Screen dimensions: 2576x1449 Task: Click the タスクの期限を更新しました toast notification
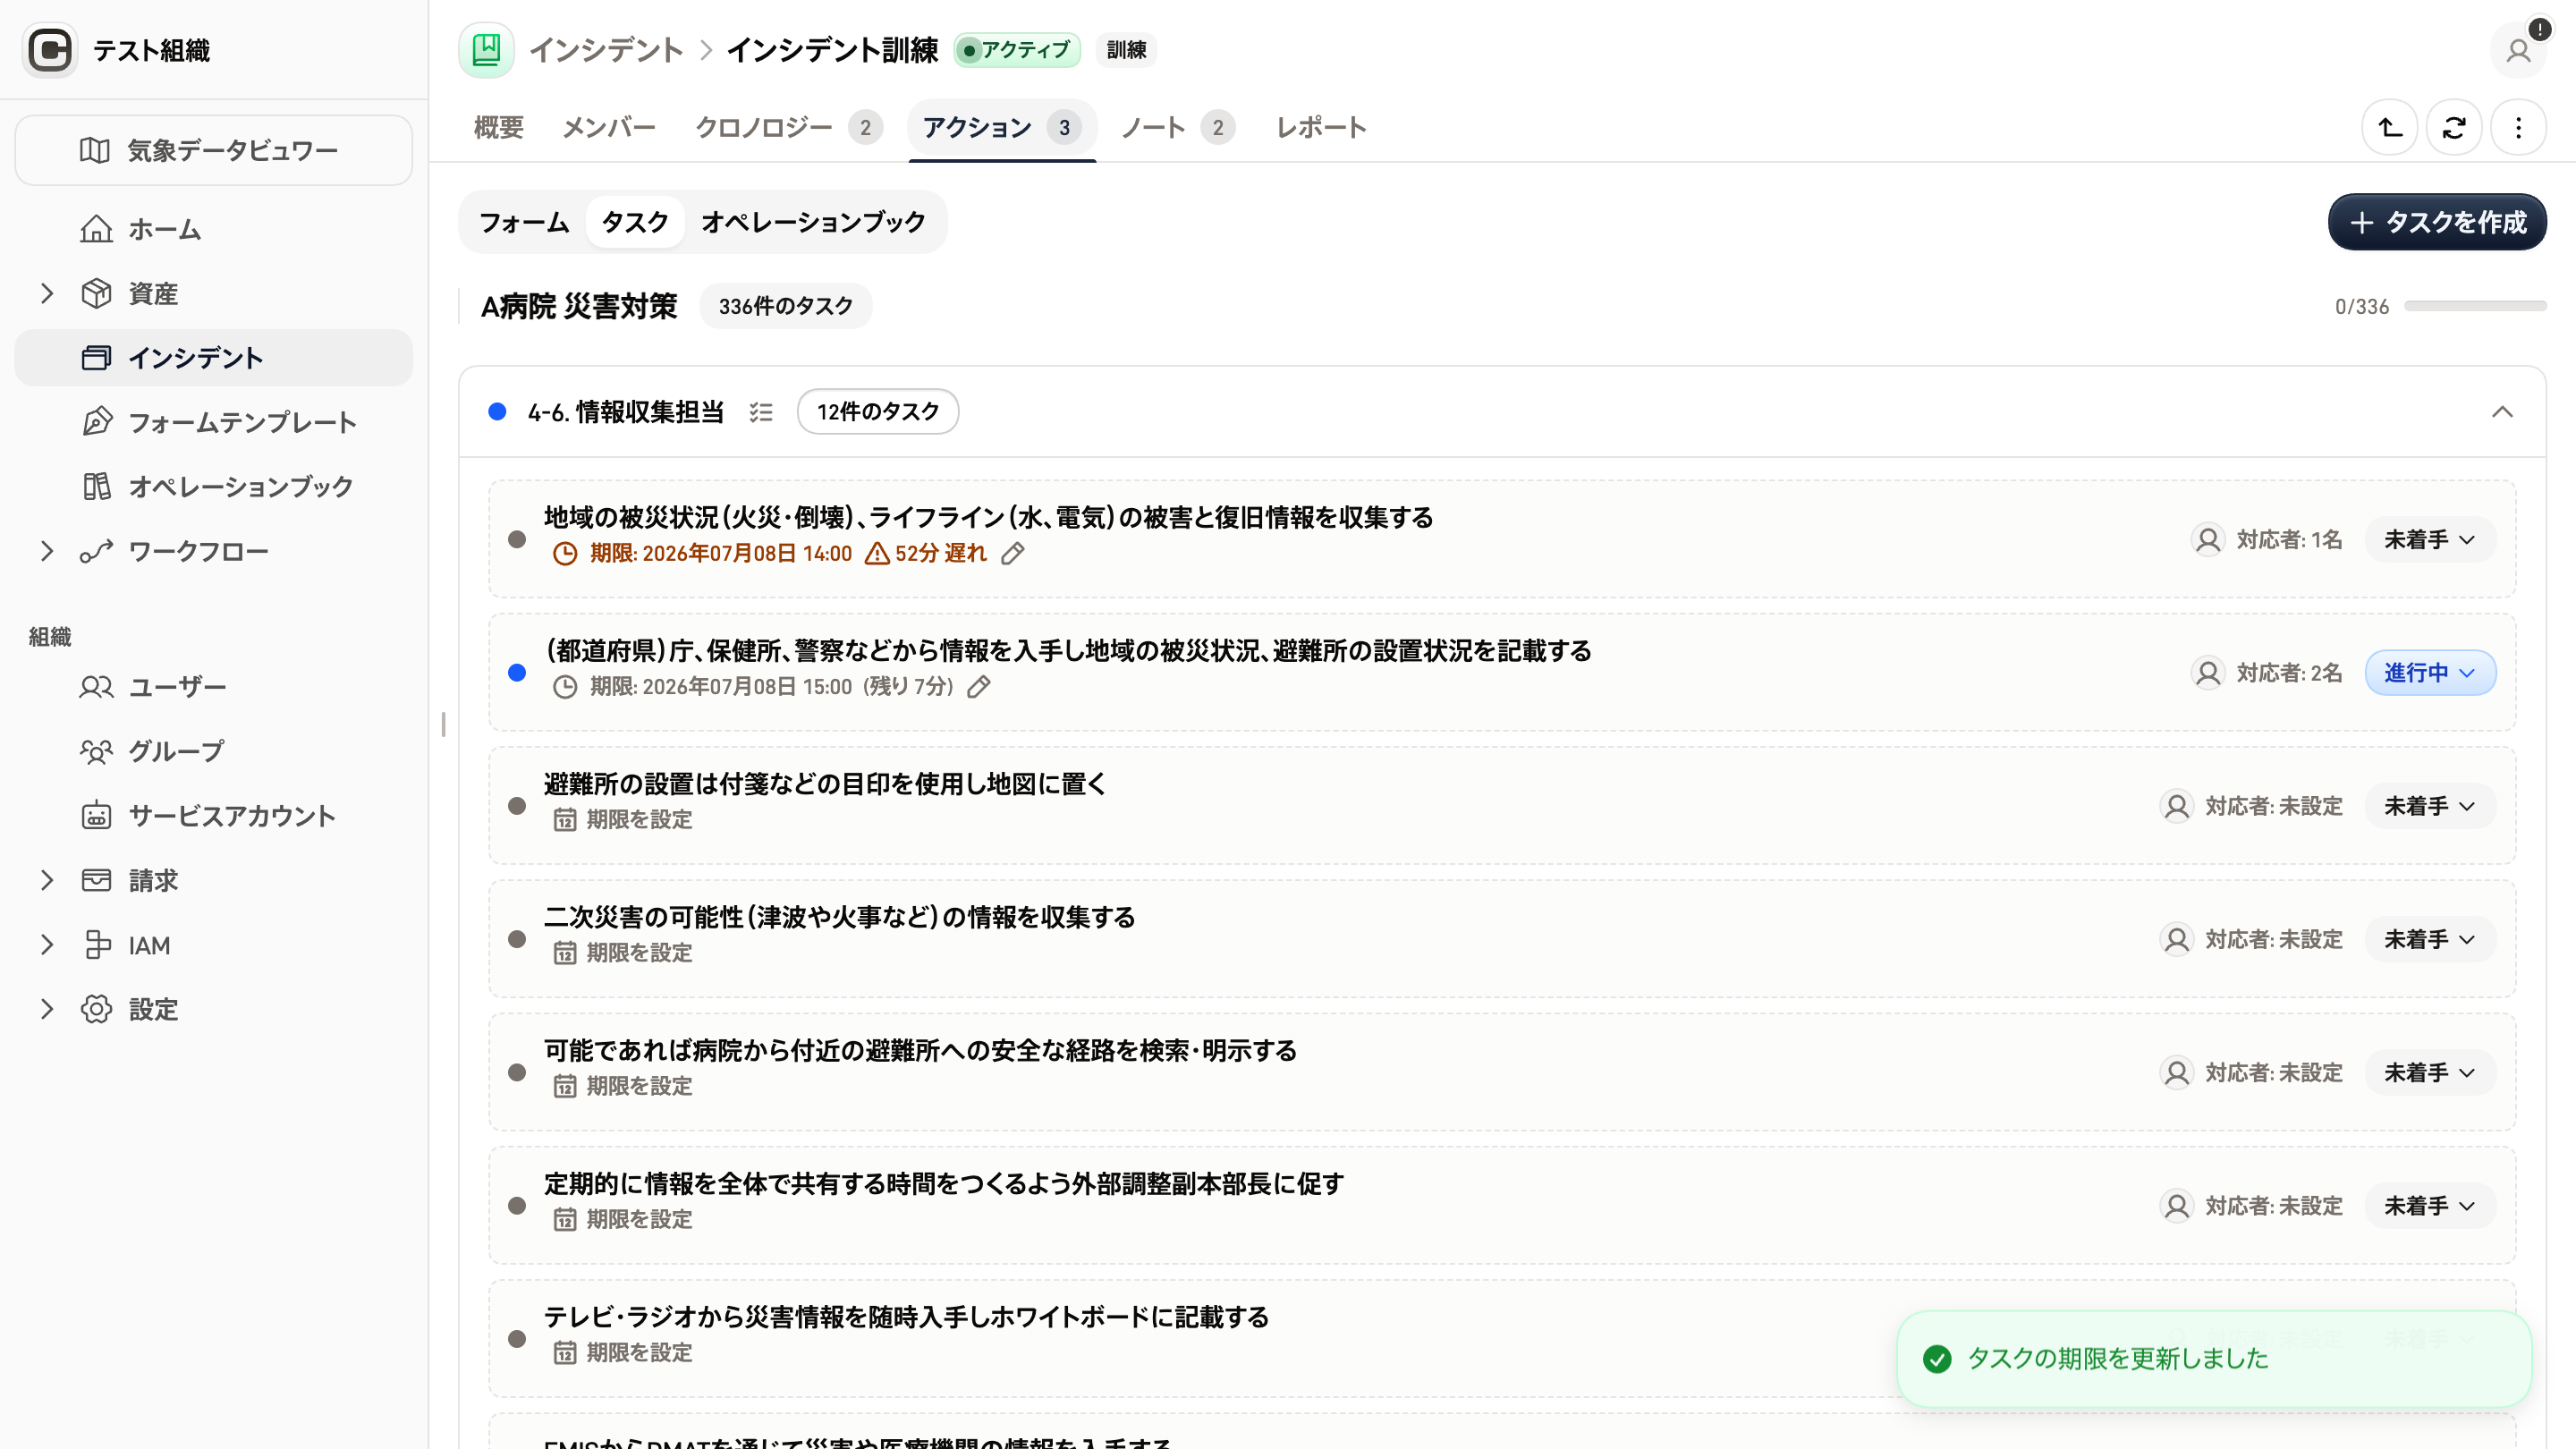point(2214,1359)
